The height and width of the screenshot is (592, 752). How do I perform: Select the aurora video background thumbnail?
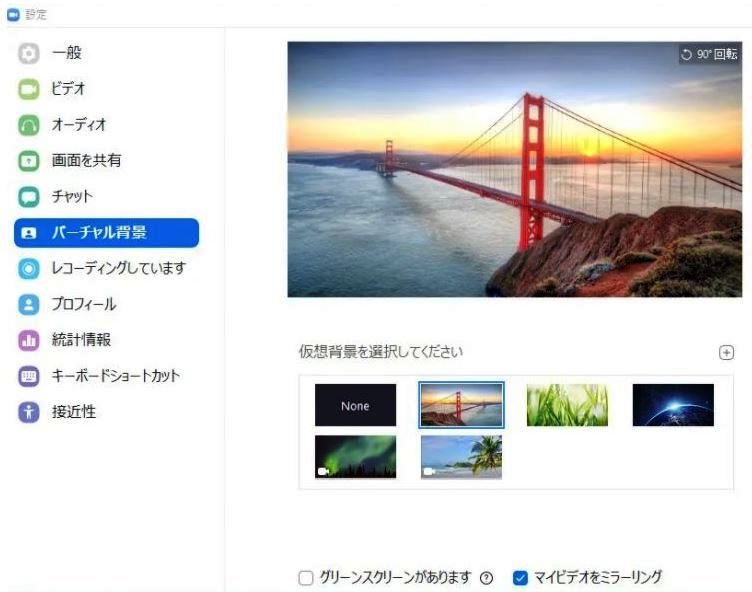coord(355,457)
